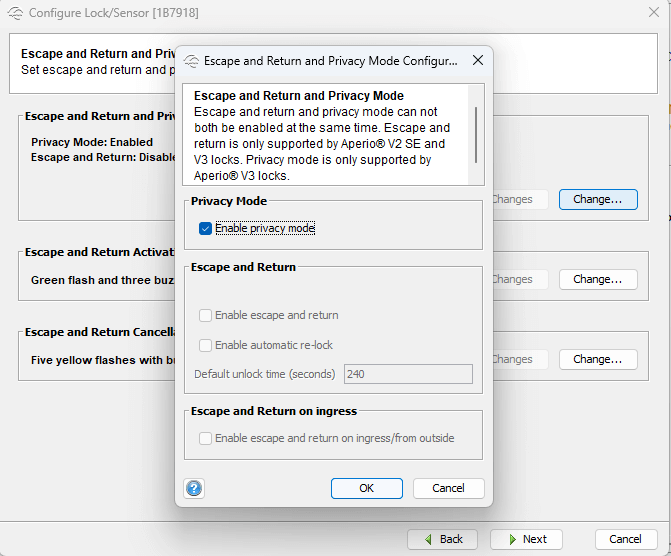
Task: Toggle Enable escape and return checkbox
Action: coord(206,315)
